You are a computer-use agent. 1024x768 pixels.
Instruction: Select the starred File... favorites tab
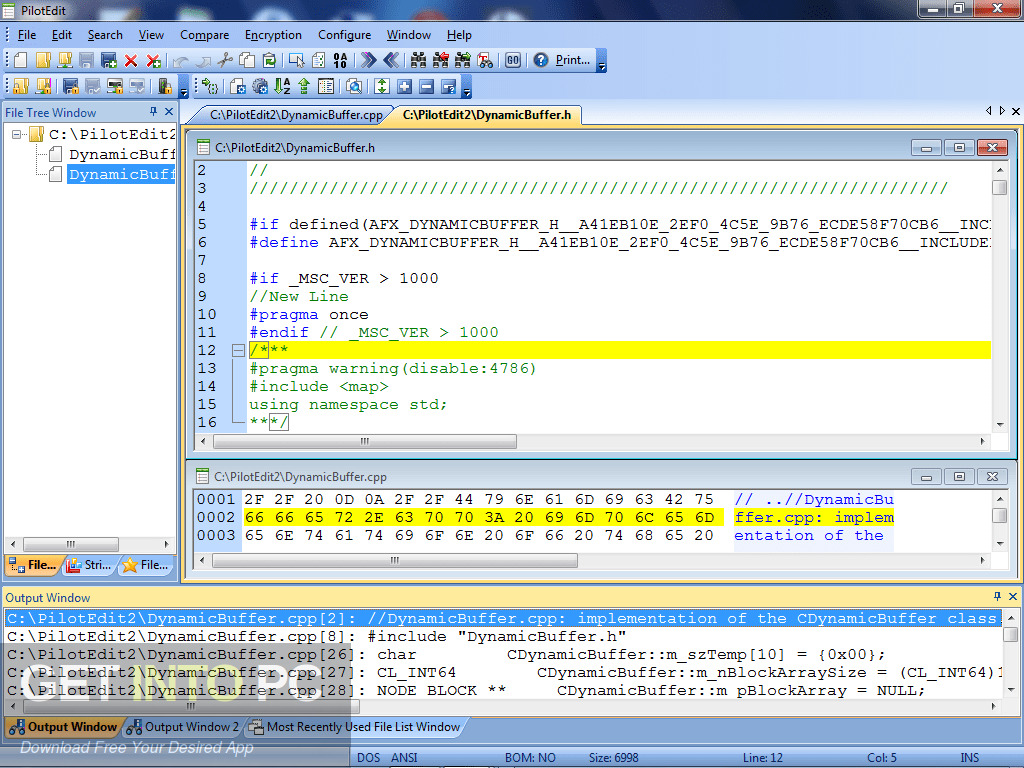coord(148,565)
